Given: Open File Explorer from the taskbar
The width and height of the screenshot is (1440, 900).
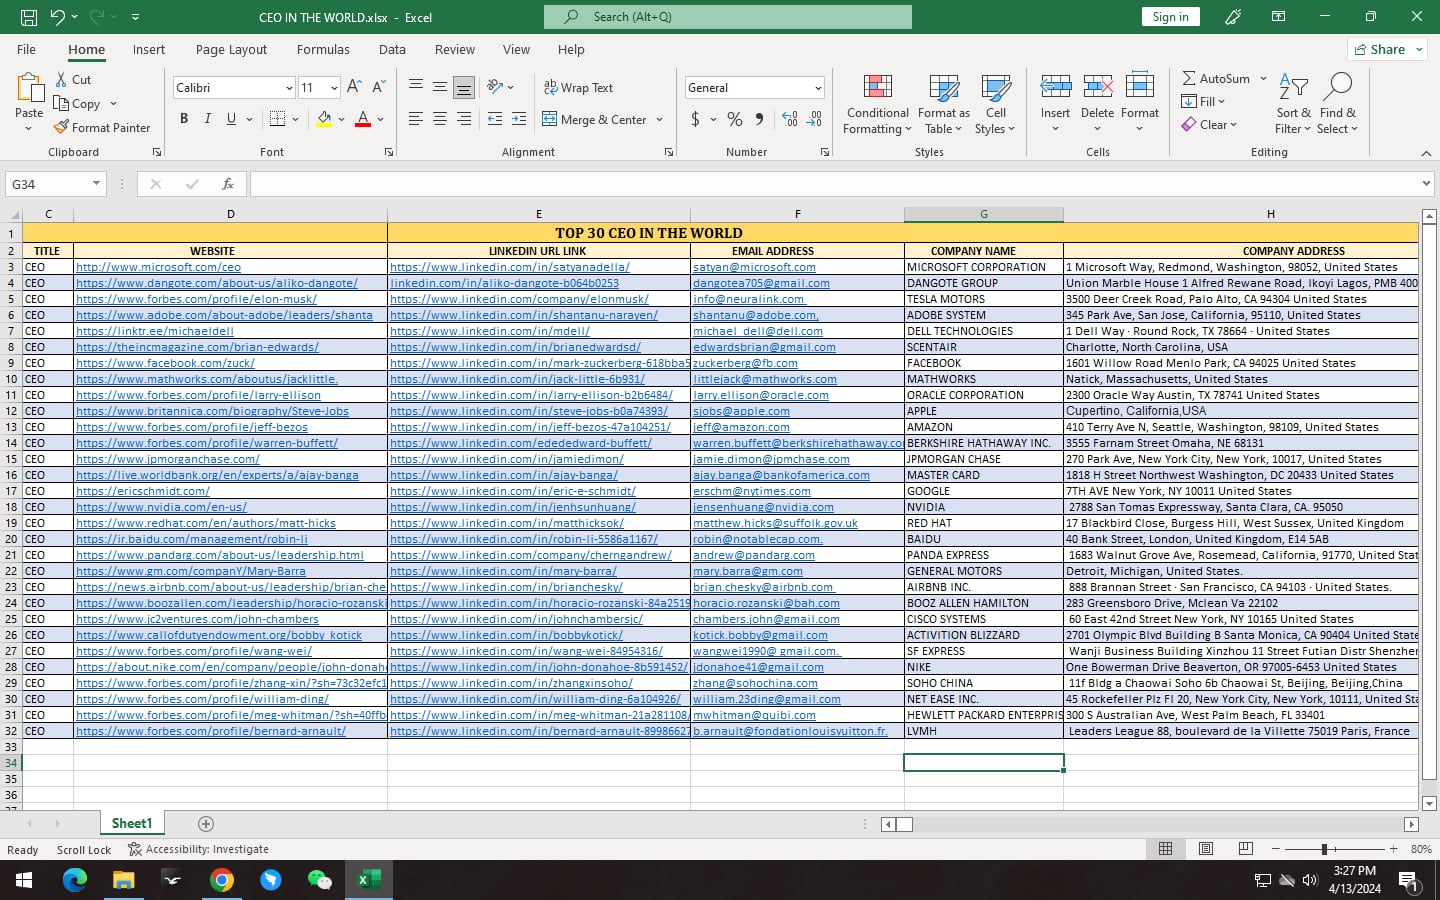Looking at the screenshot, I should [x=123, y=880].
